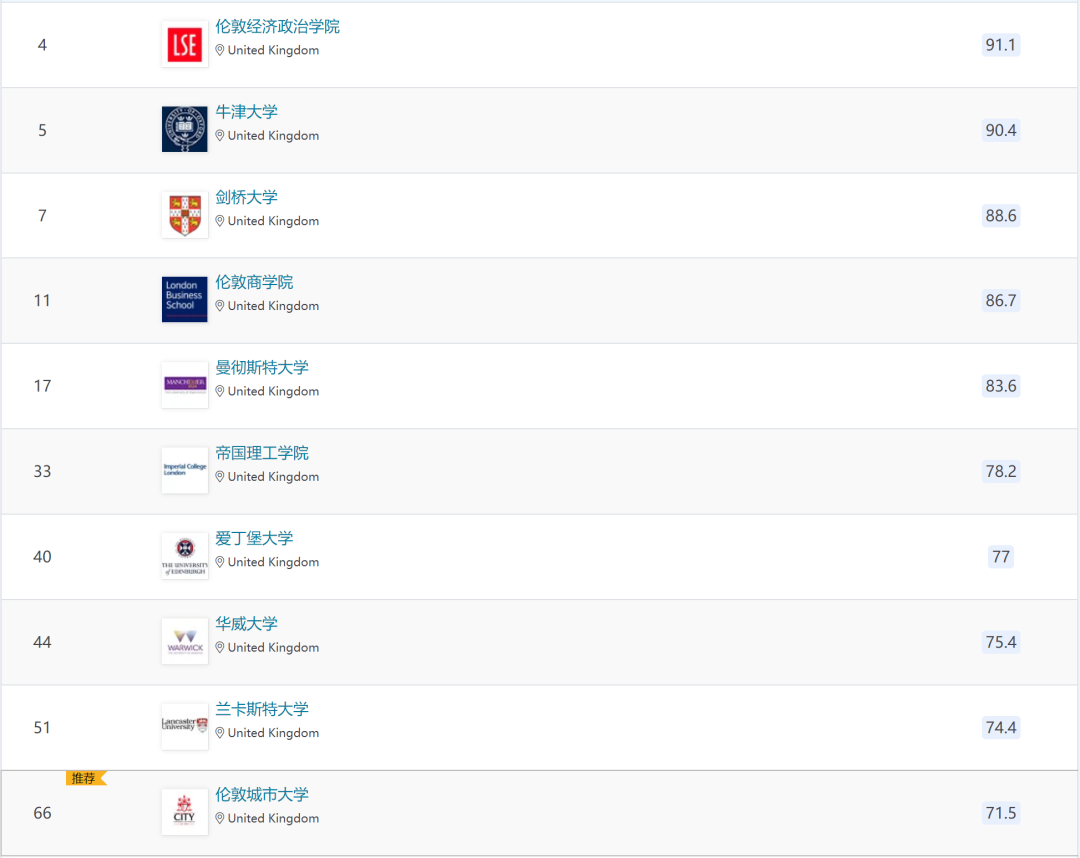Screen dimensions: 1080x858
Task: Click rank number 4 for 伦敦经济政治学院
Action: tap(42, 45)
